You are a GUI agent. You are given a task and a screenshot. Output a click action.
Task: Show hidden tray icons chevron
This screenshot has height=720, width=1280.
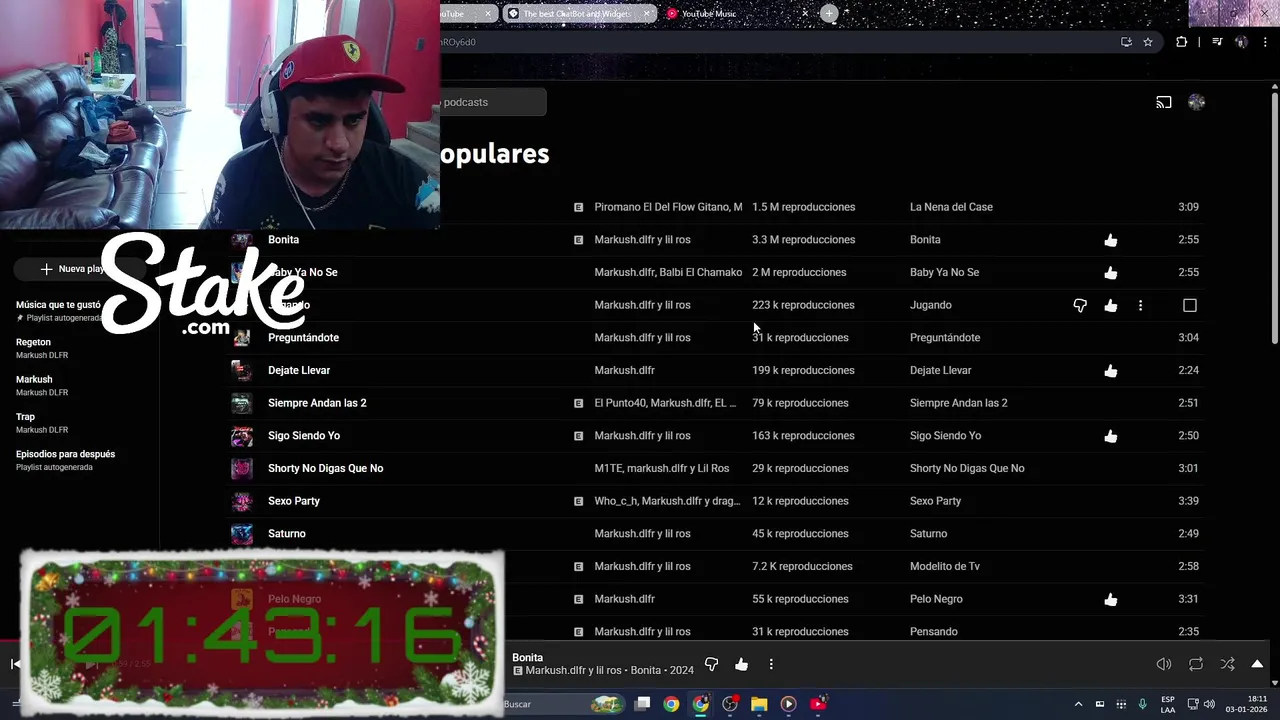(1078, 704)
